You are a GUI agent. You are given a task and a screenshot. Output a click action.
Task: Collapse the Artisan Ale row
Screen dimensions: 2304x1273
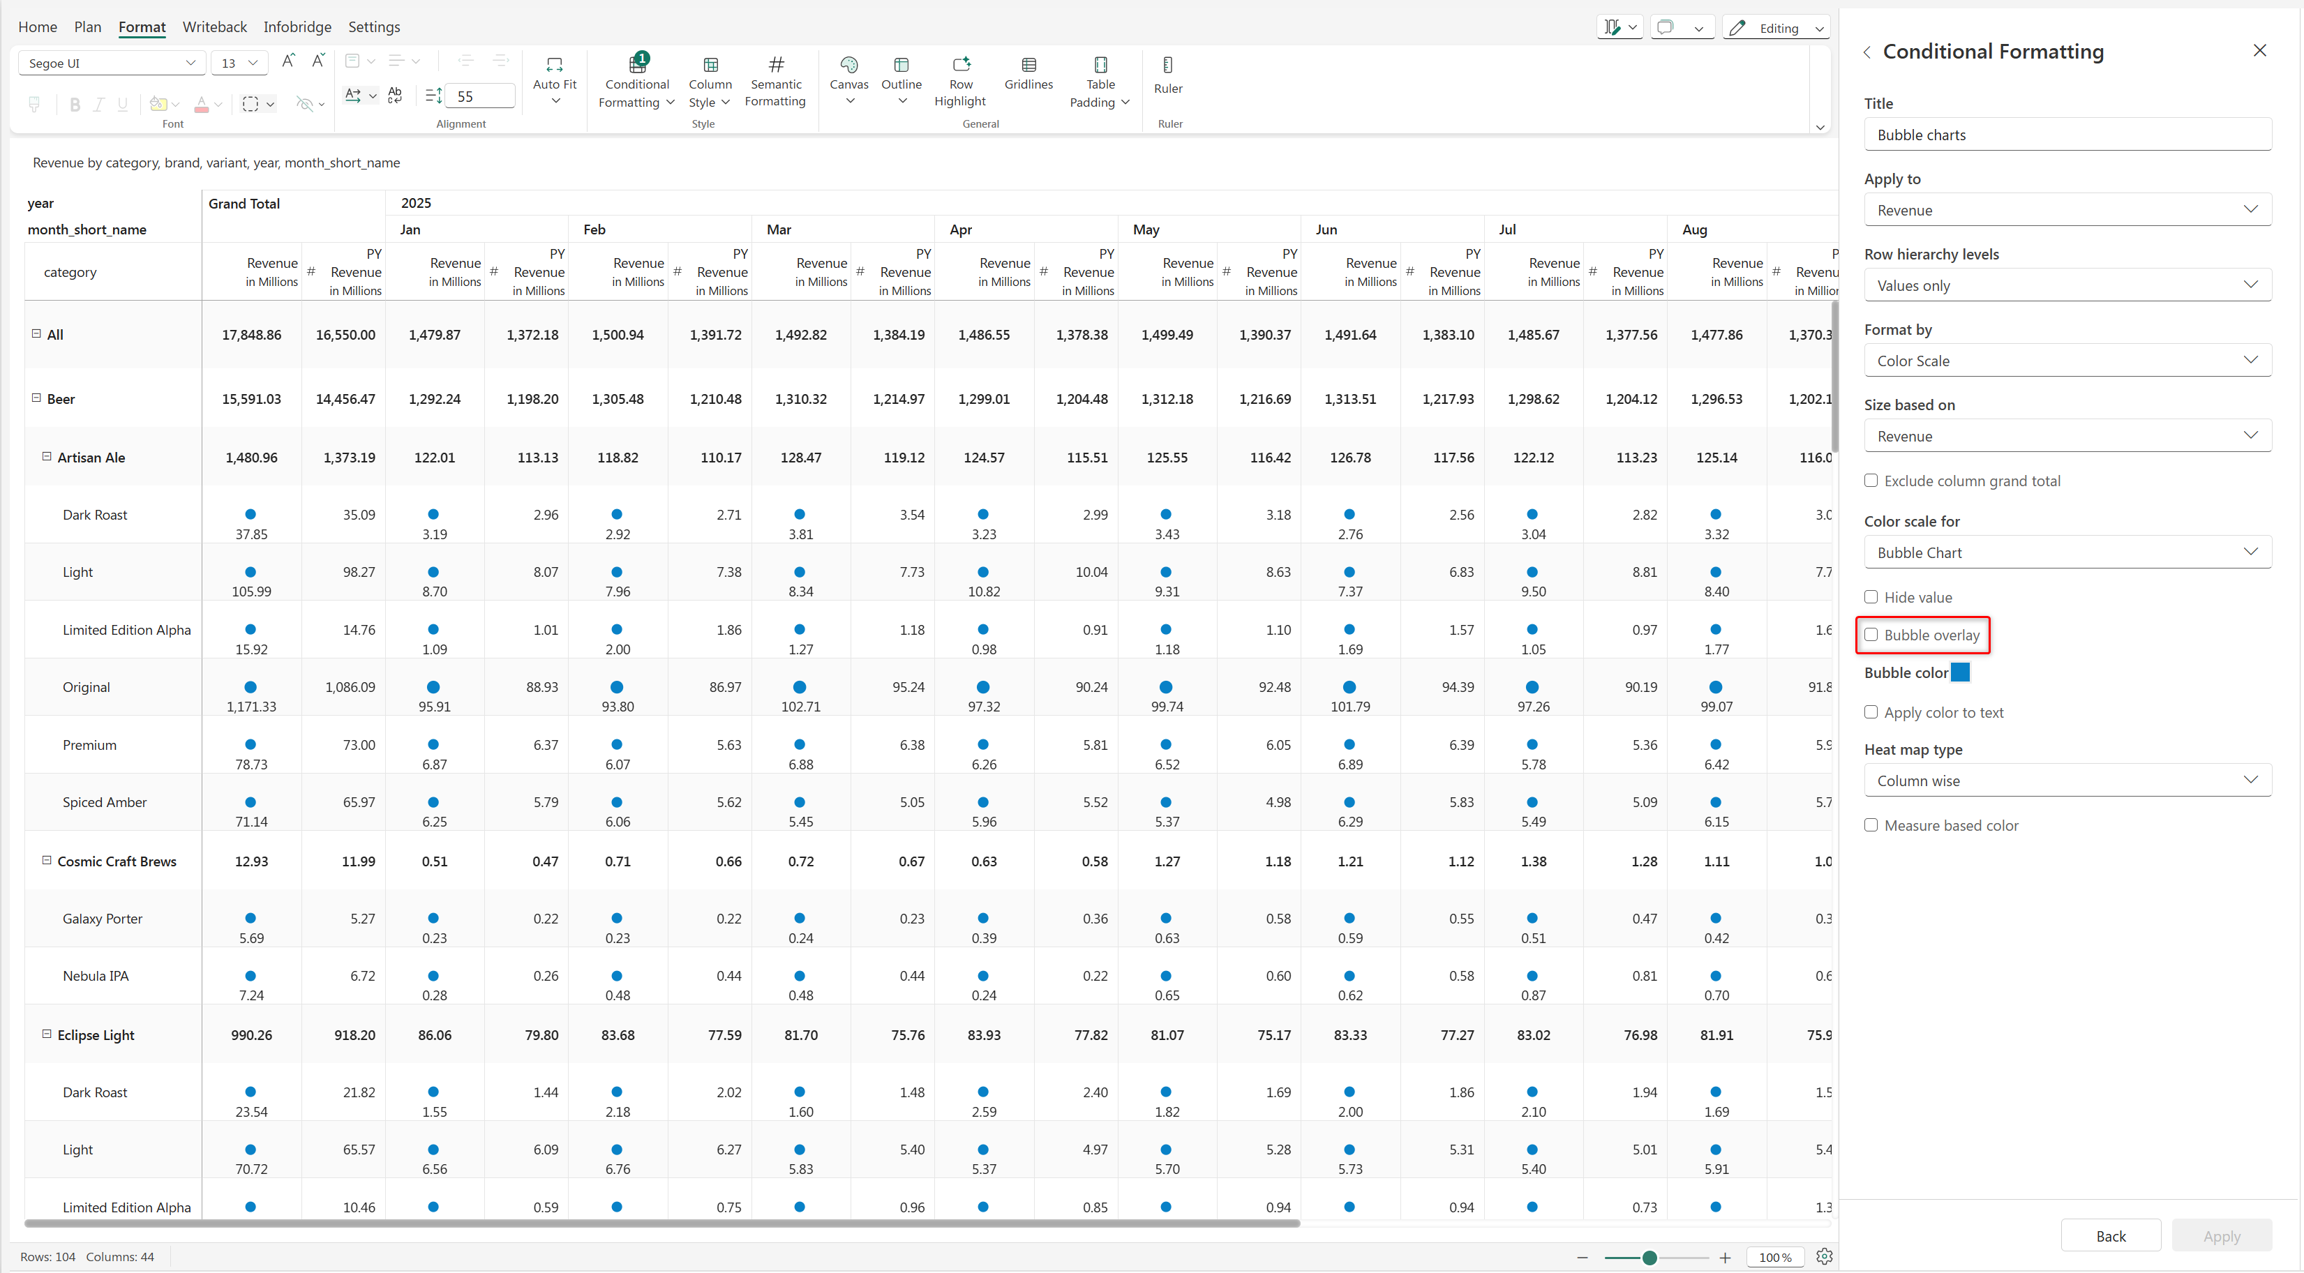[x=47, y=457]
